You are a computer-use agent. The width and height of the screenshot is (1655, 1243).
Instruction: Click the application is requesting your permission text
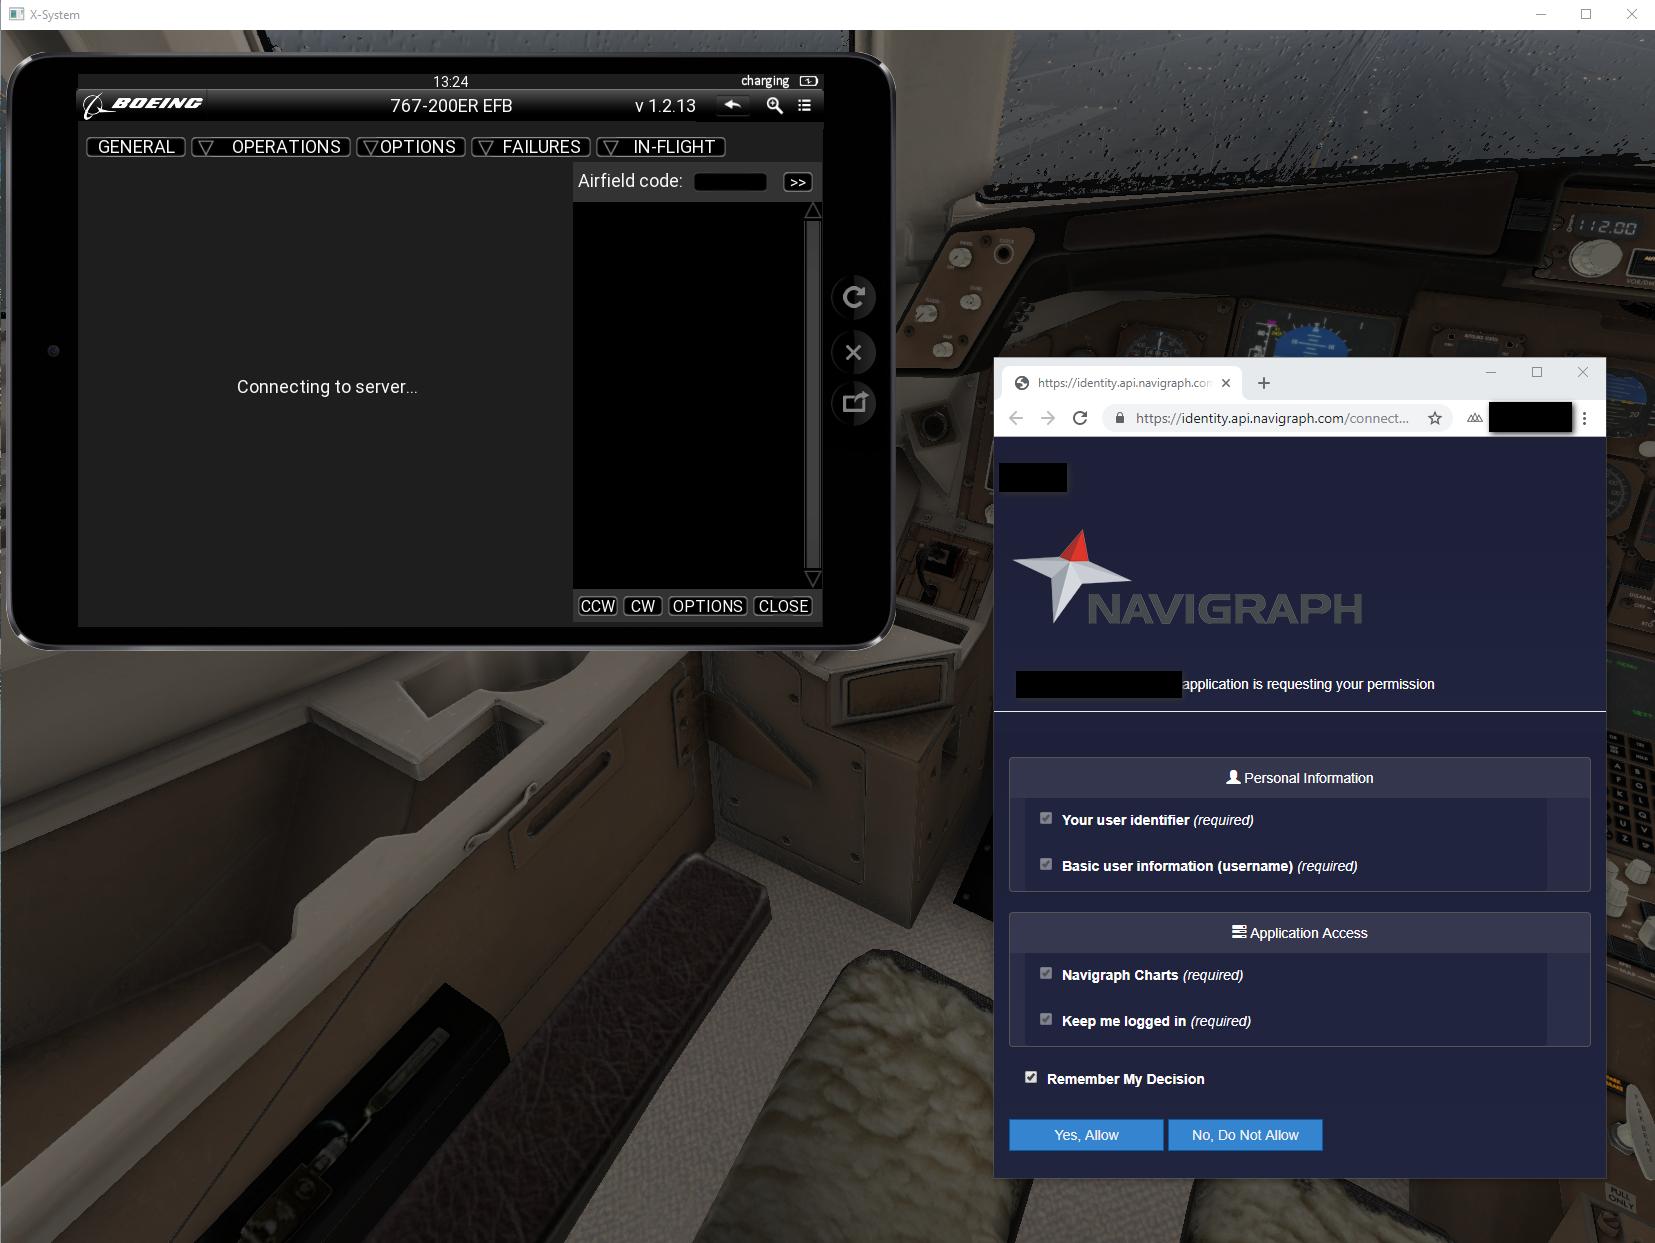(x=1308, y=684)
